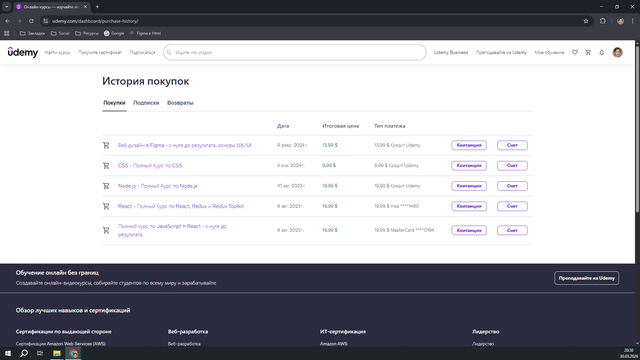Open Квитанция for the CSS course

(x=469, y=166)
